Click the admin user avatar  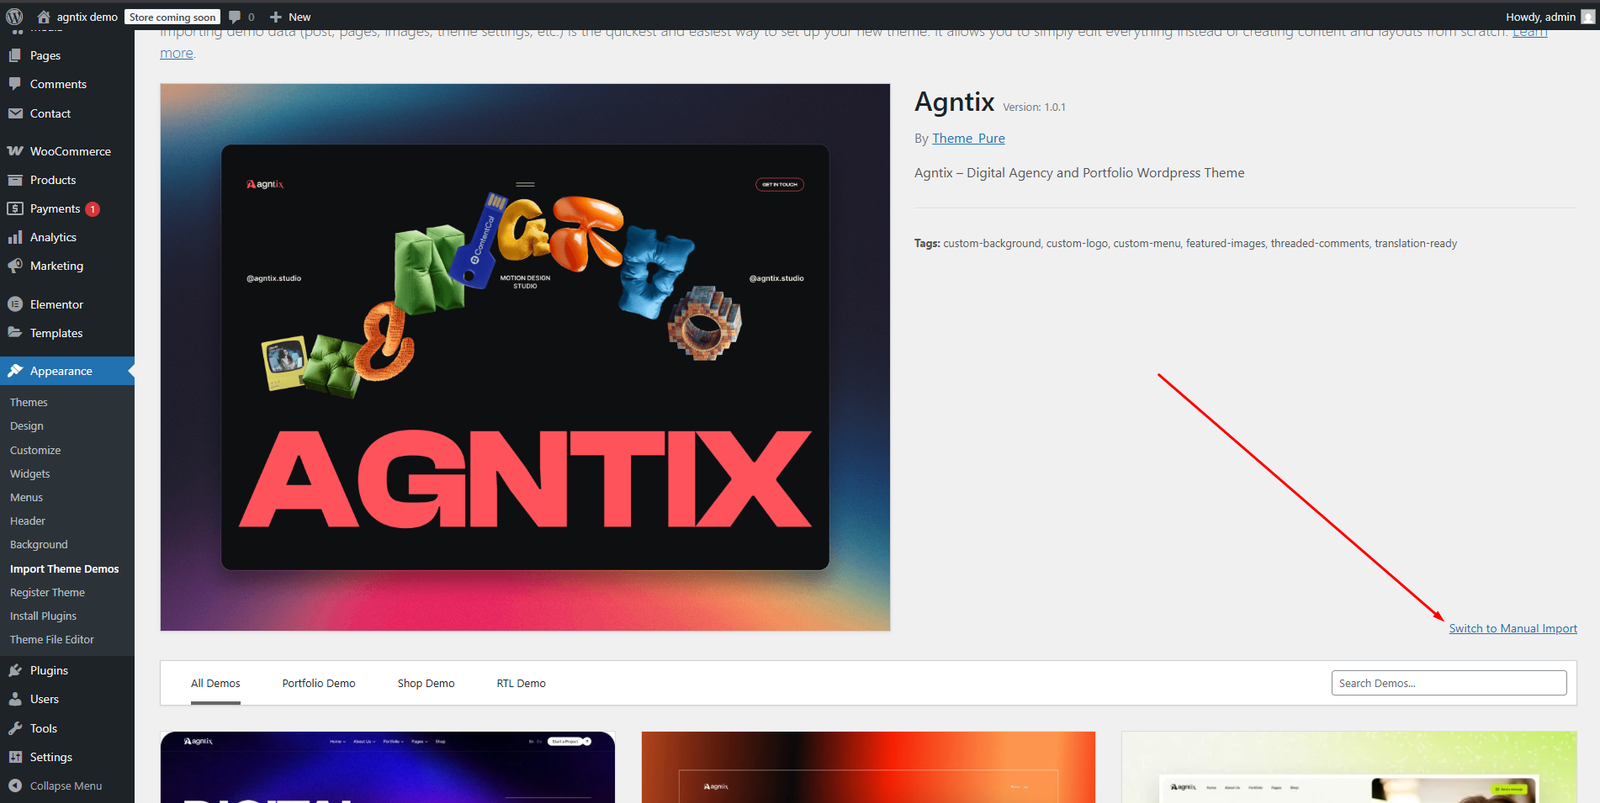[x=1588, y=17]
